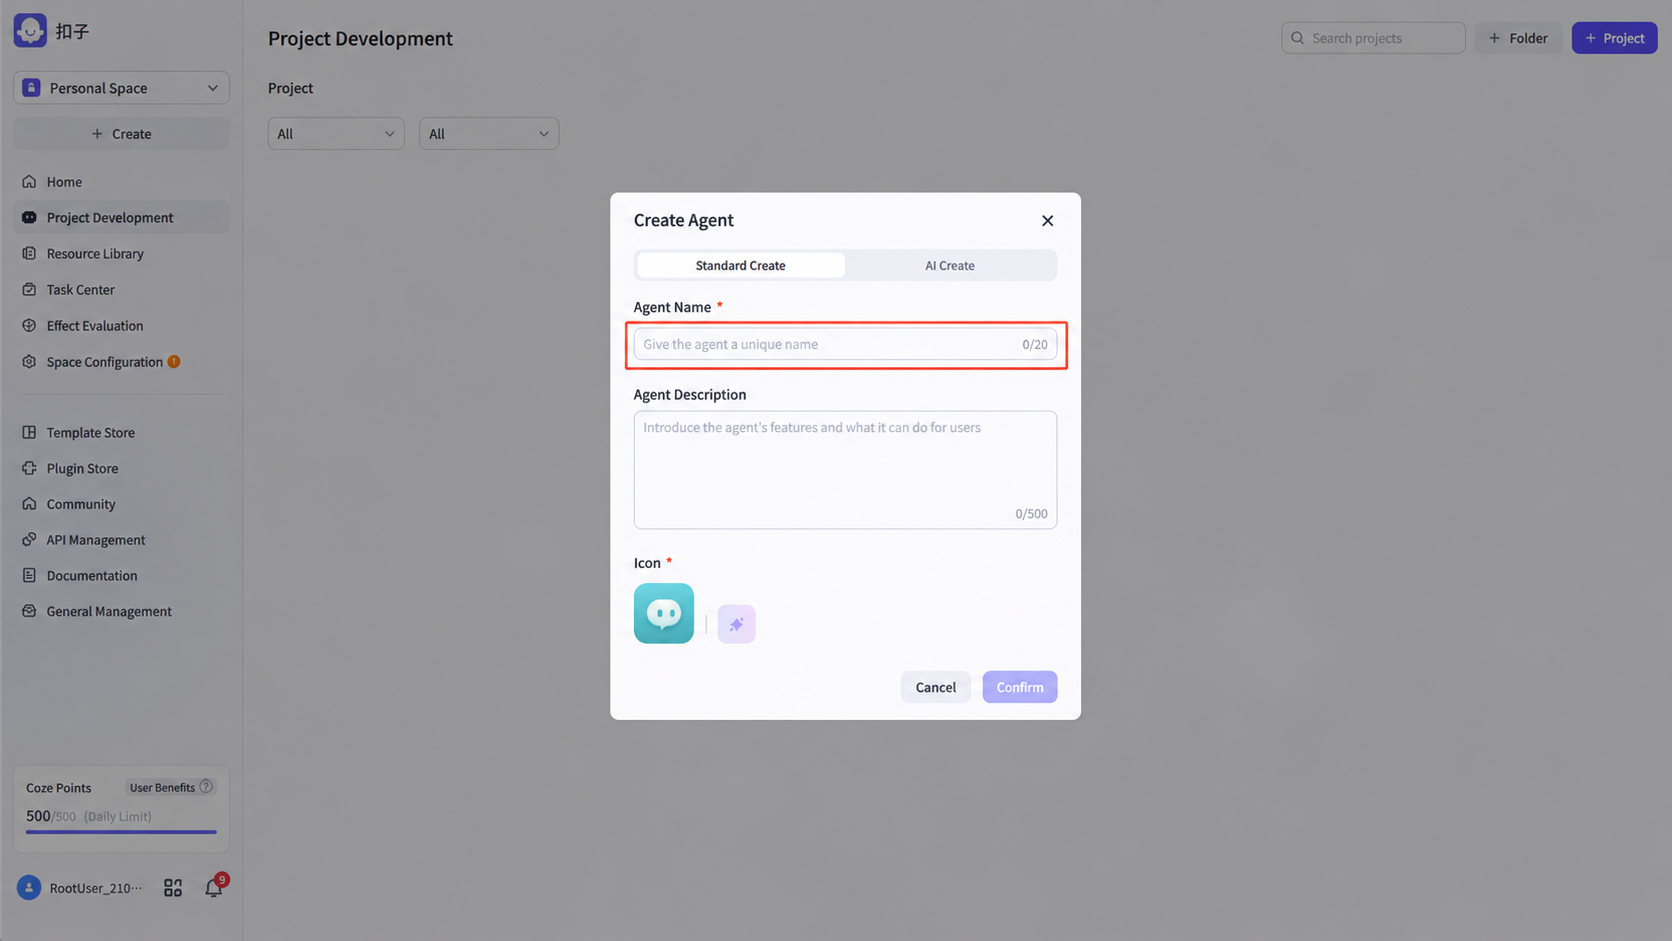Click the Coze Points progress bar
The height and width of the screenshot is (941, 1672).
coord(121,832)
